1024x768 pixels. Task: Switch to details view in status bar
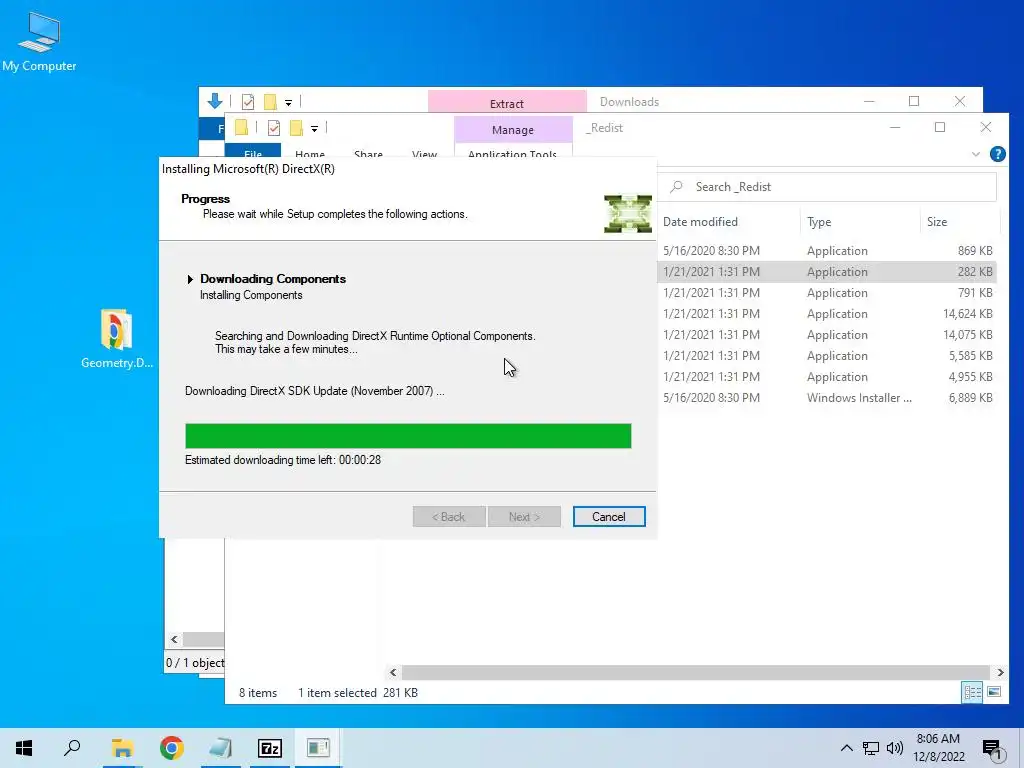pos(972,692)
